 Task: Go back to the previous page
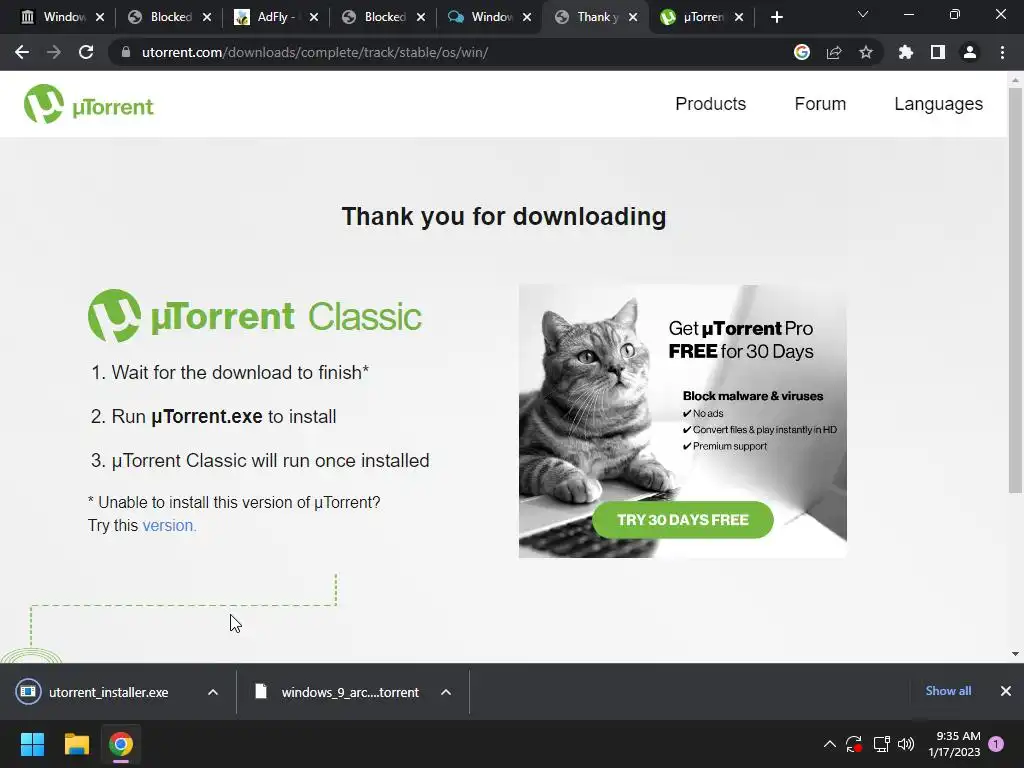click(x=22, y=52)
